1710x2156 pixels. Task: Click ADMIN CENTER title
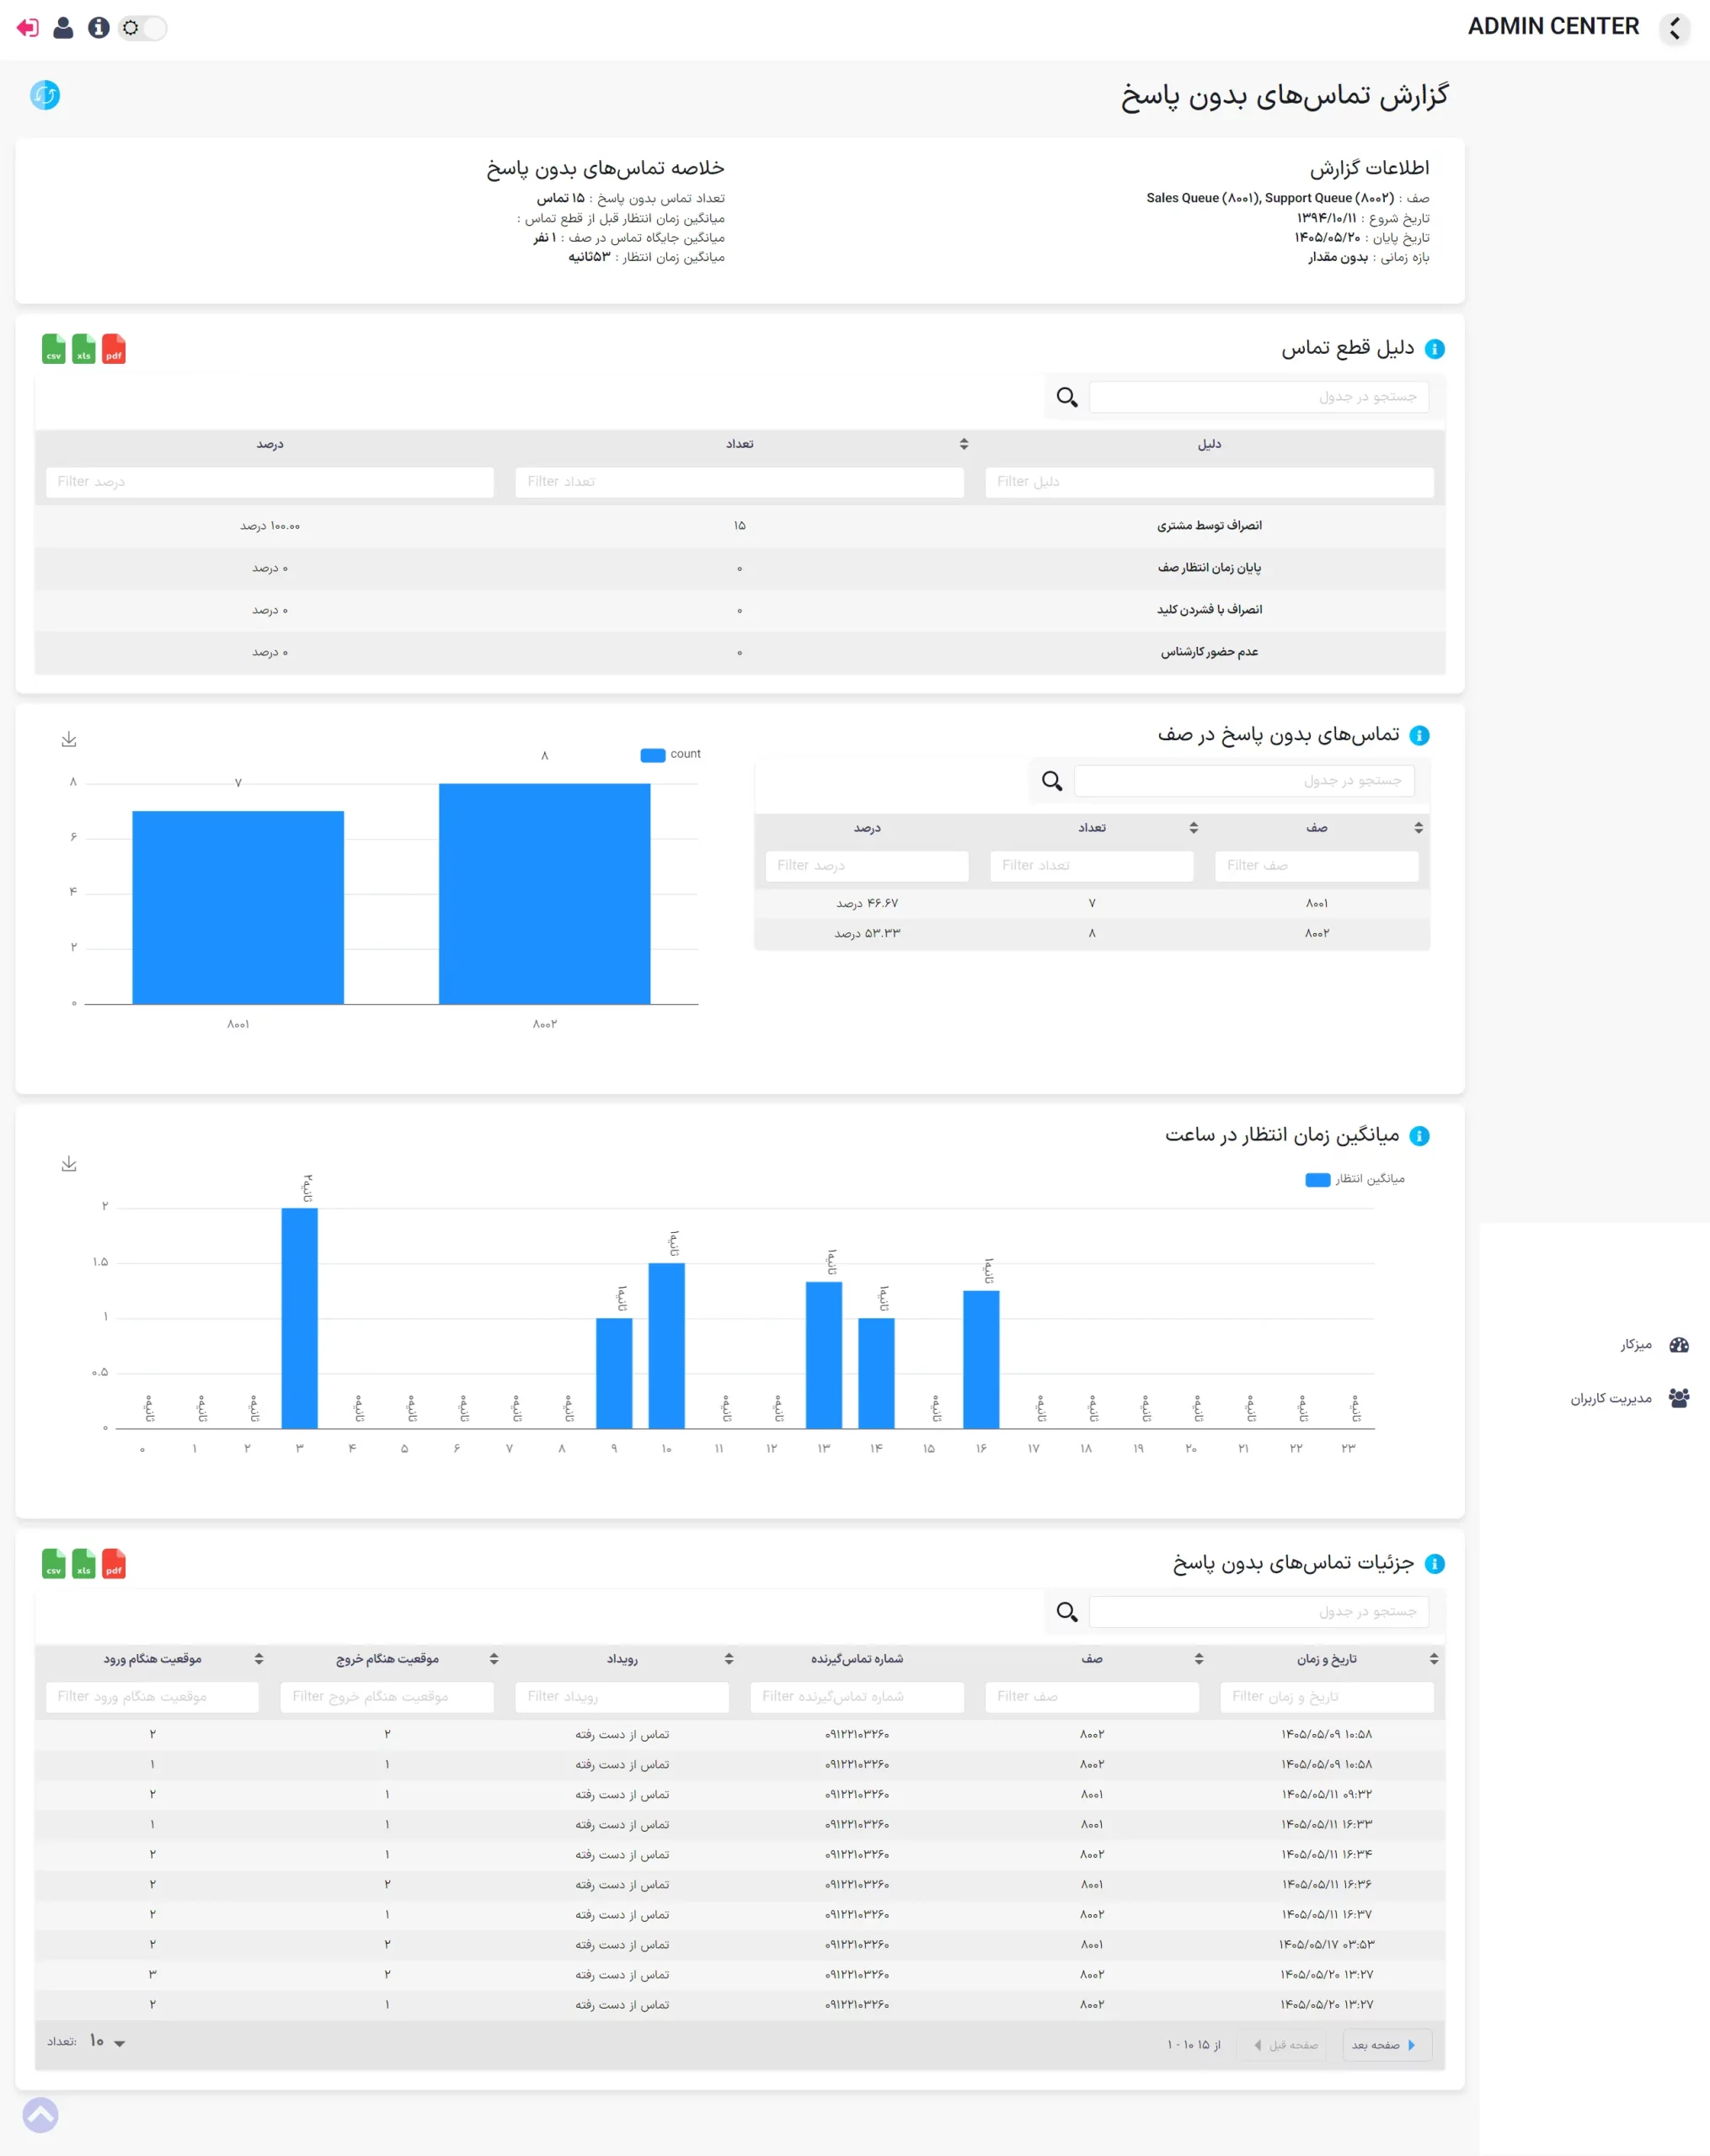[1553, 27]
